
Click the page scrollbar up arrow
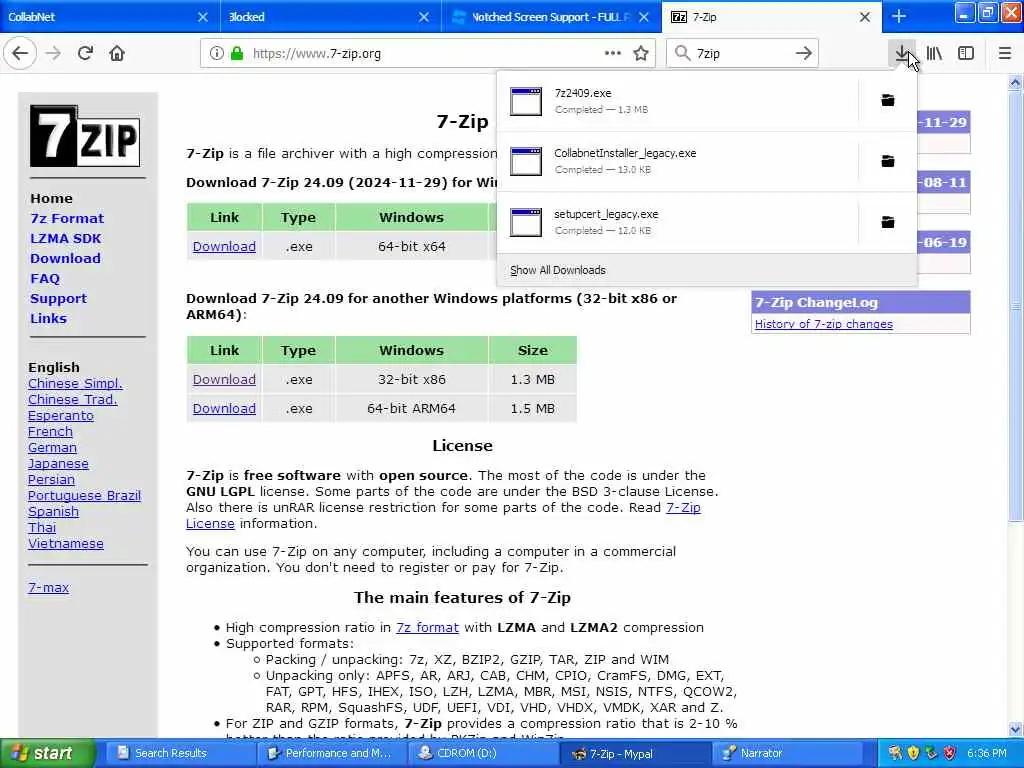tap(1015, 82)
